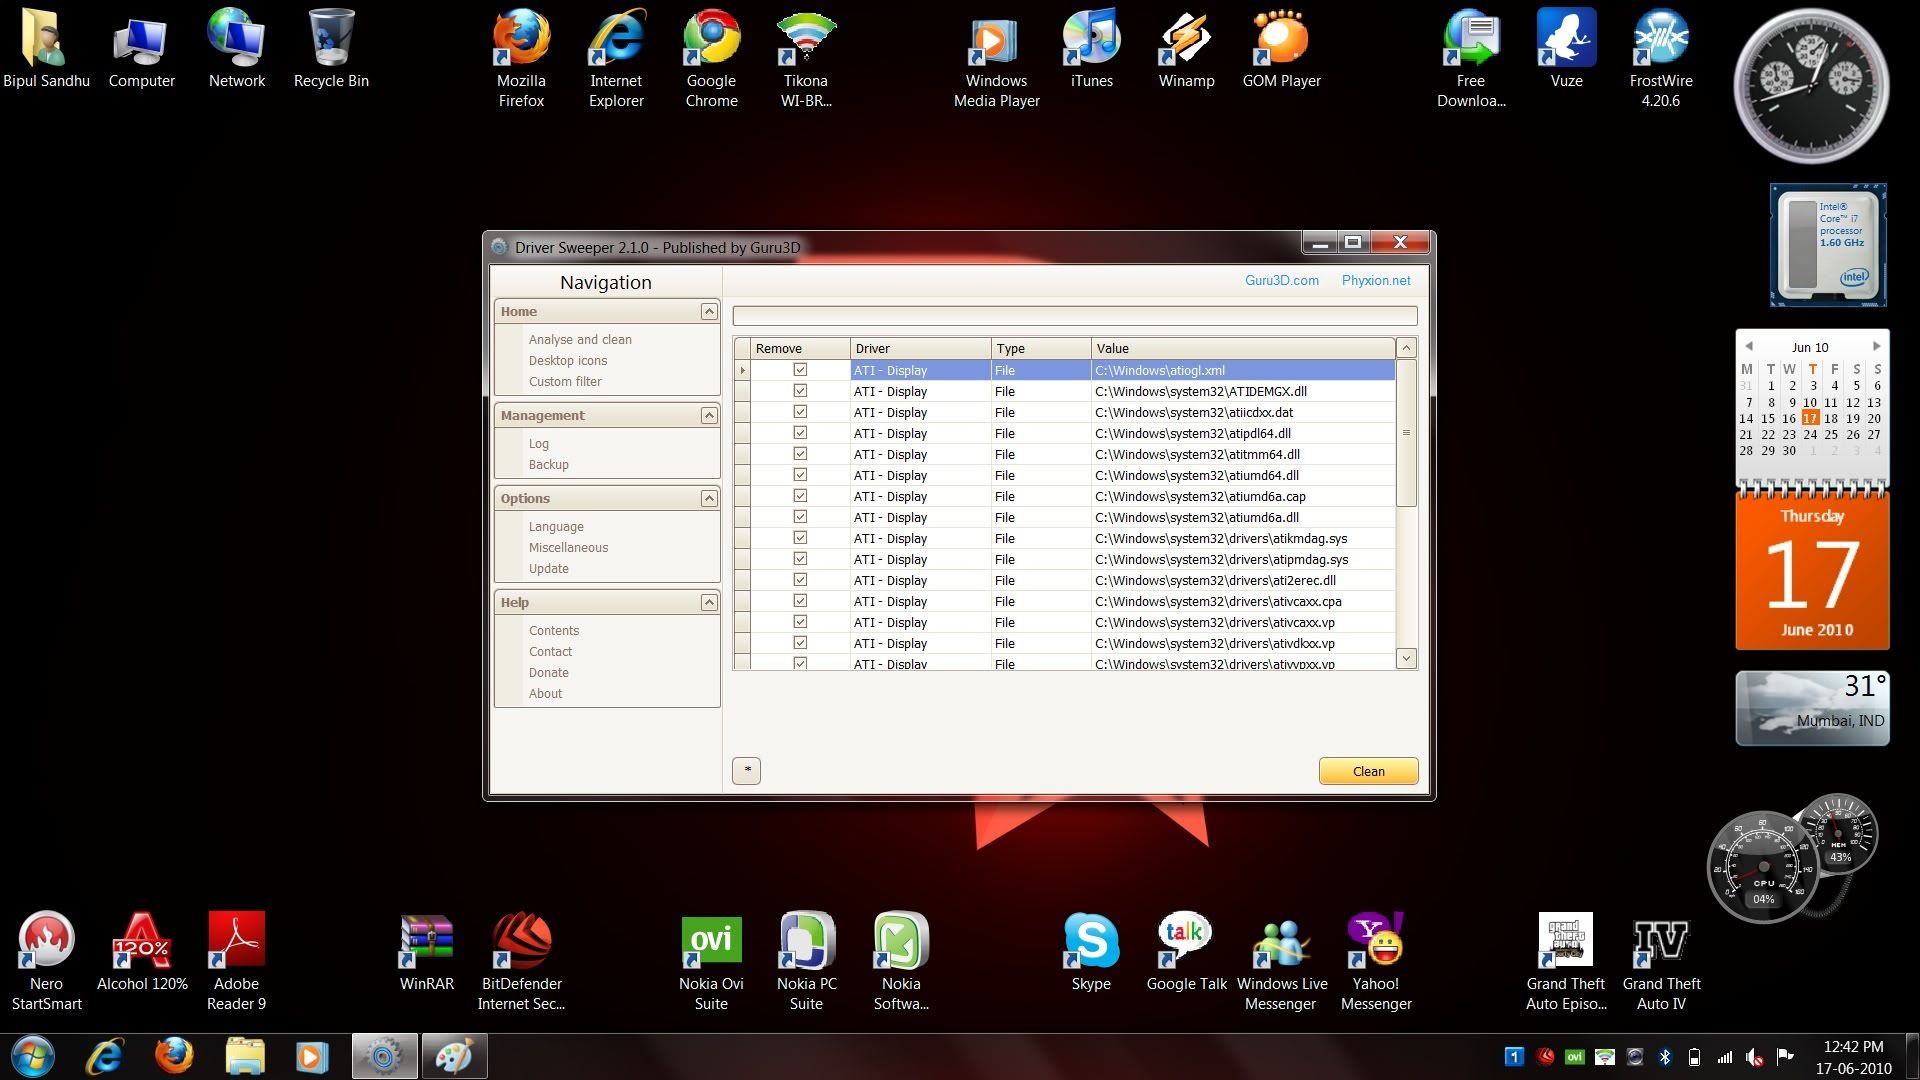Launch the iTunes desktop shortcut

tap(1091, 50)
